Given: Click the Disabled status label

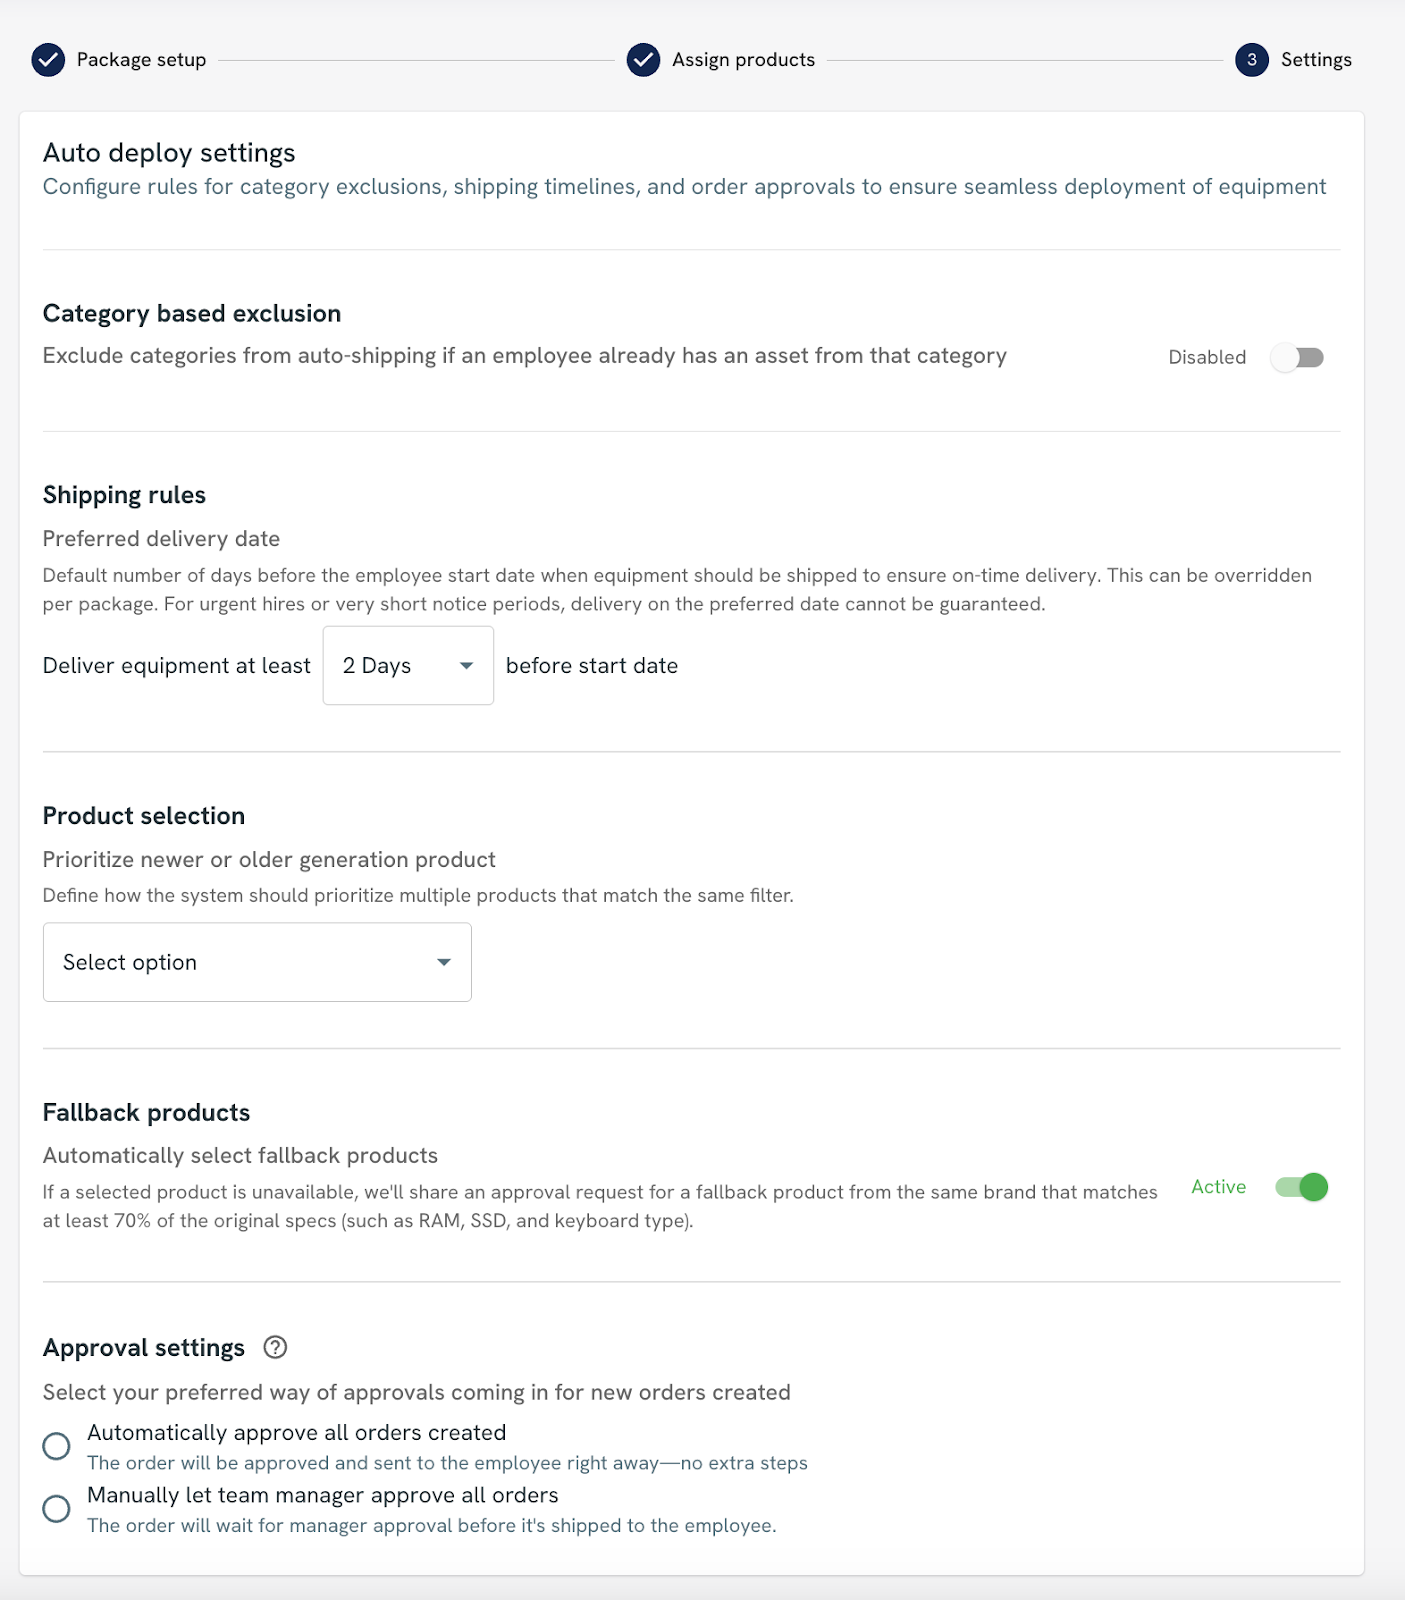Looking at the screenshot, I should [x=1207, y=357].
